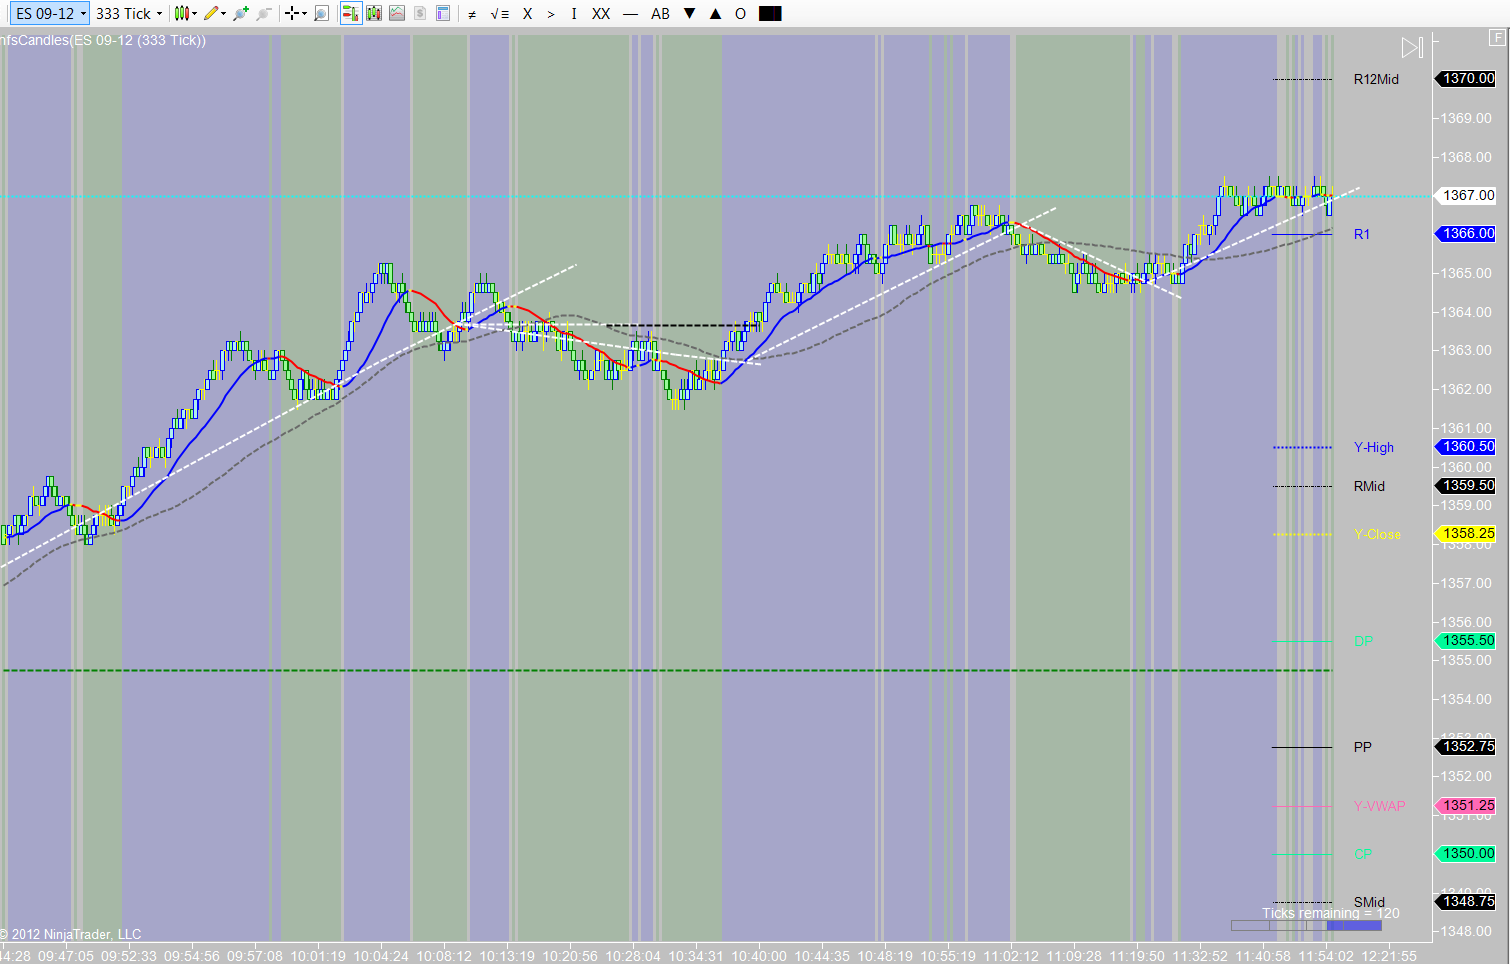Click the 1357.00 price axis label
This screenshot has width=1510, height=964.
coord(1466,583)
